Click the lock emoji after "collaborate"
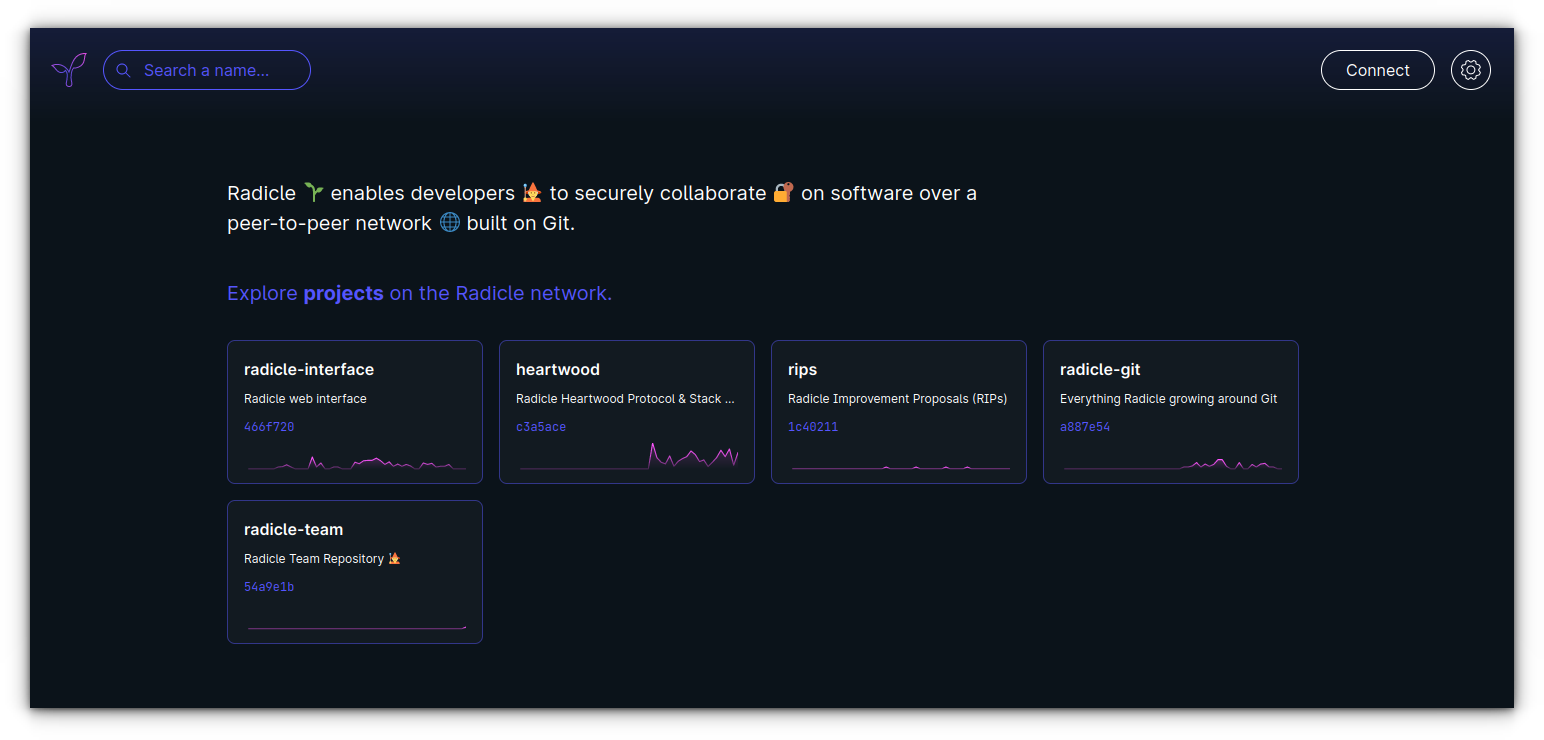This screenshot has width=1544, height=740. click(x=784, y=192)
